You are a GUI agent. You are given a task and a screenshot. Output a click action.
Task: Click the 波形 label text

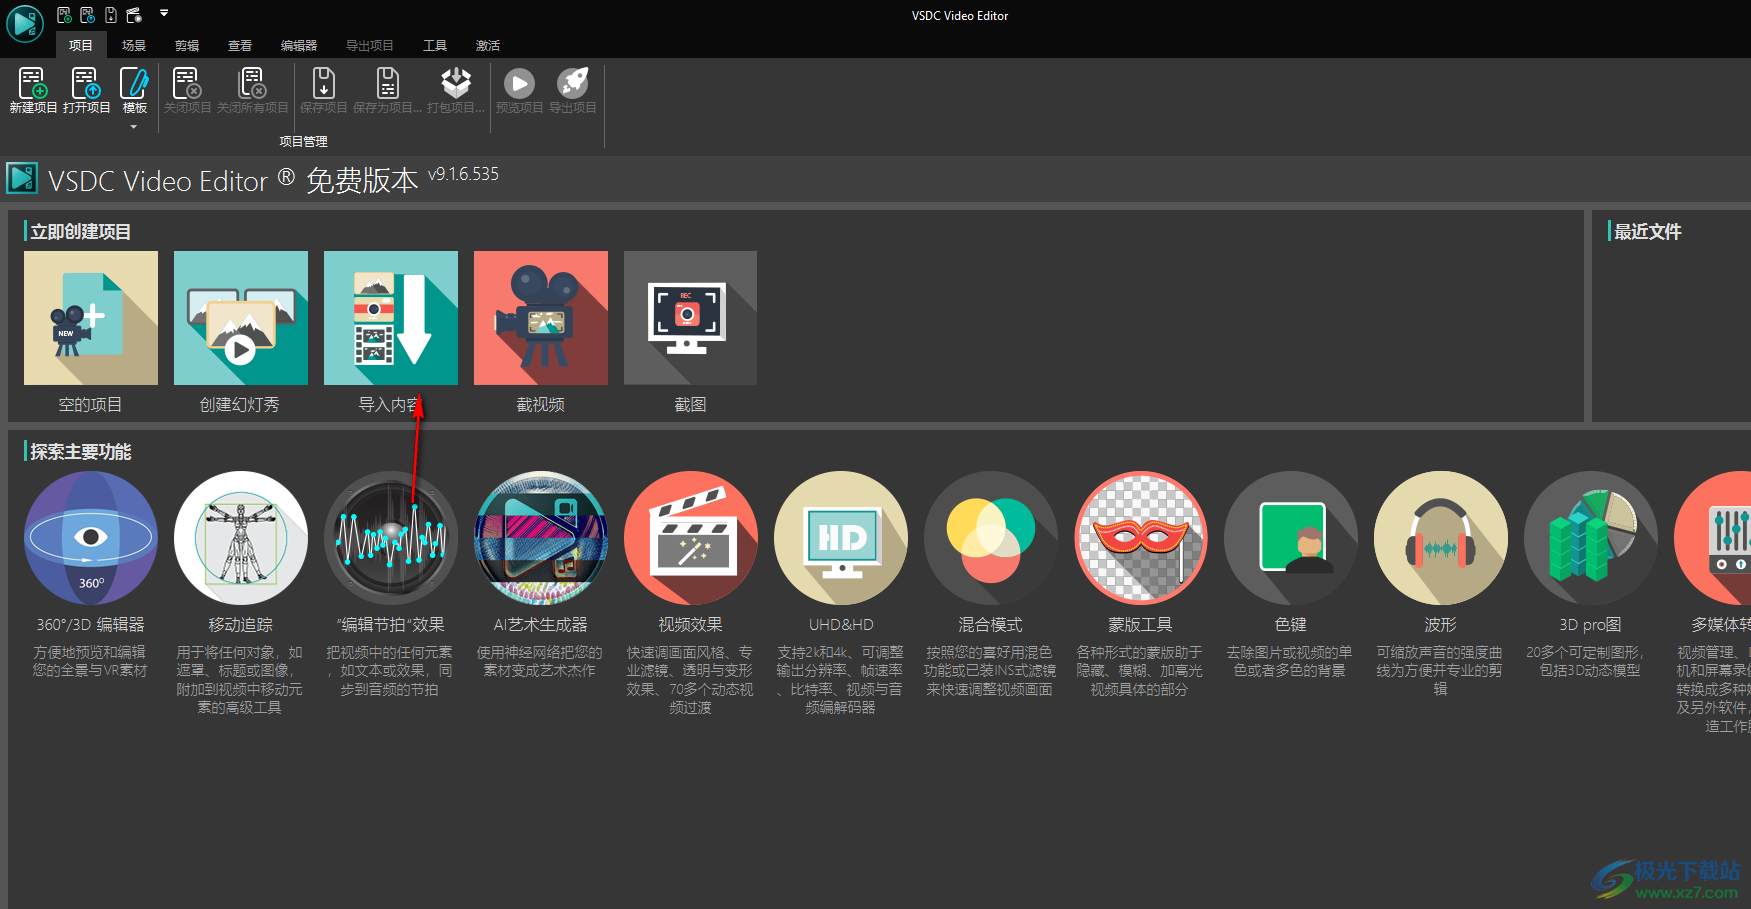click(x=1440, y=624)
